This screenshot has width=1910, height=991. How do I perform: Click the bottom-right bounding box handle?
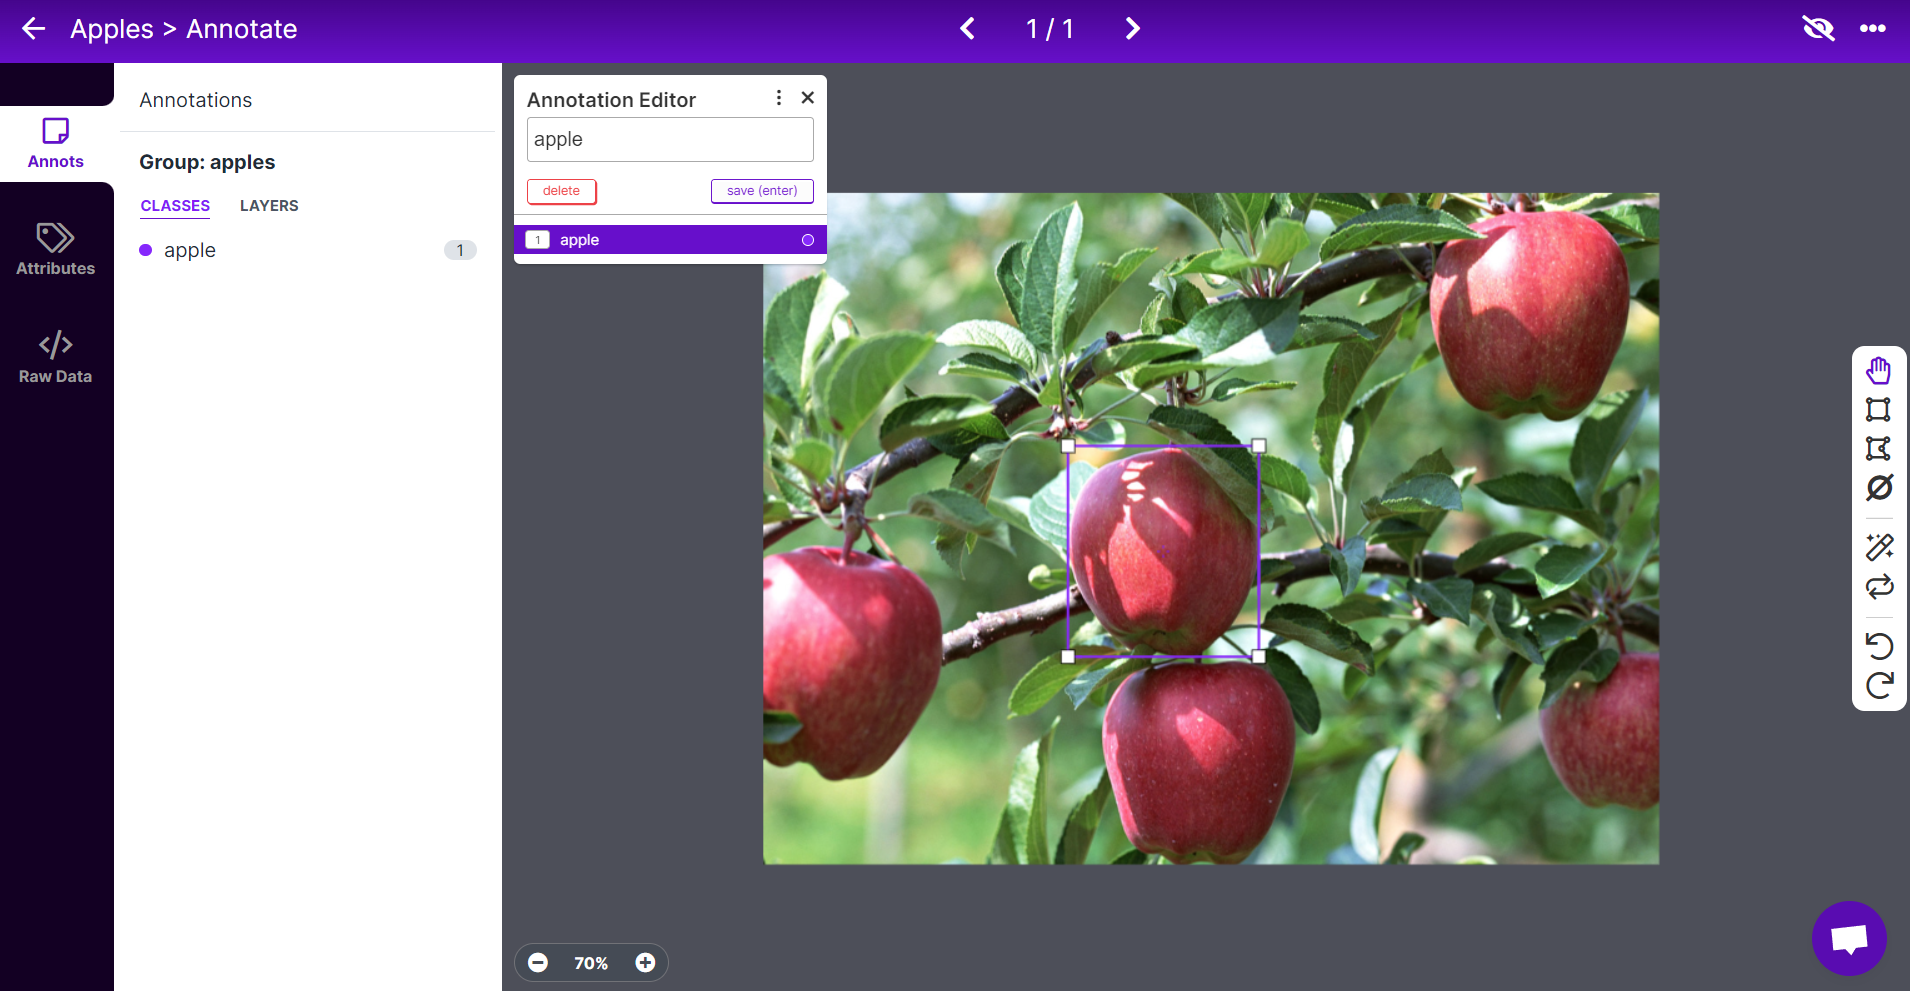[x=1259, y=657]
